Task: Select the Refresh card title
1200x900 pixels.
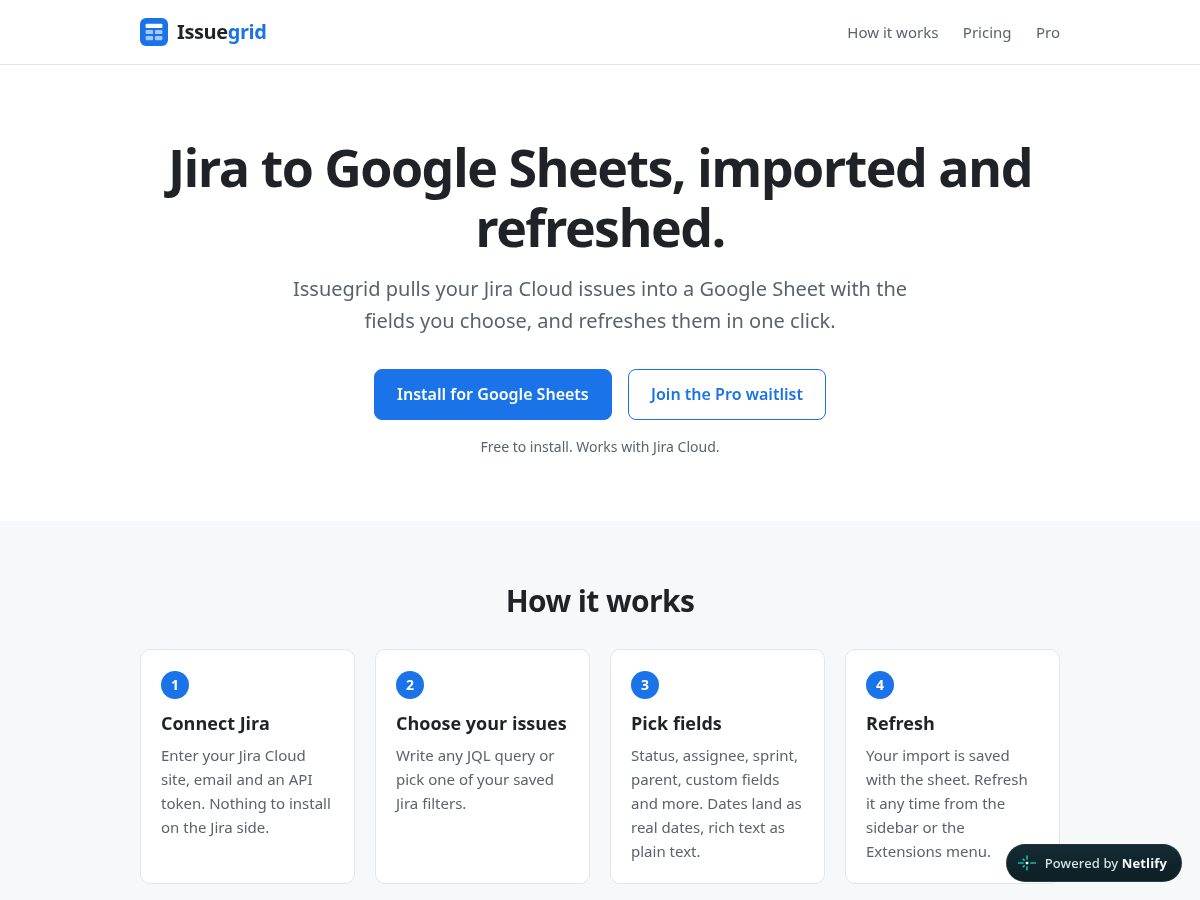Action: coord(900,723)
